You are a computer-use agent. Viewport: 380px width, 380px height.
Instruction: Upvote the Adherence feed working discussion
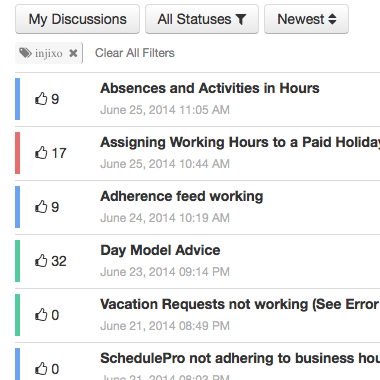[41, 207]
